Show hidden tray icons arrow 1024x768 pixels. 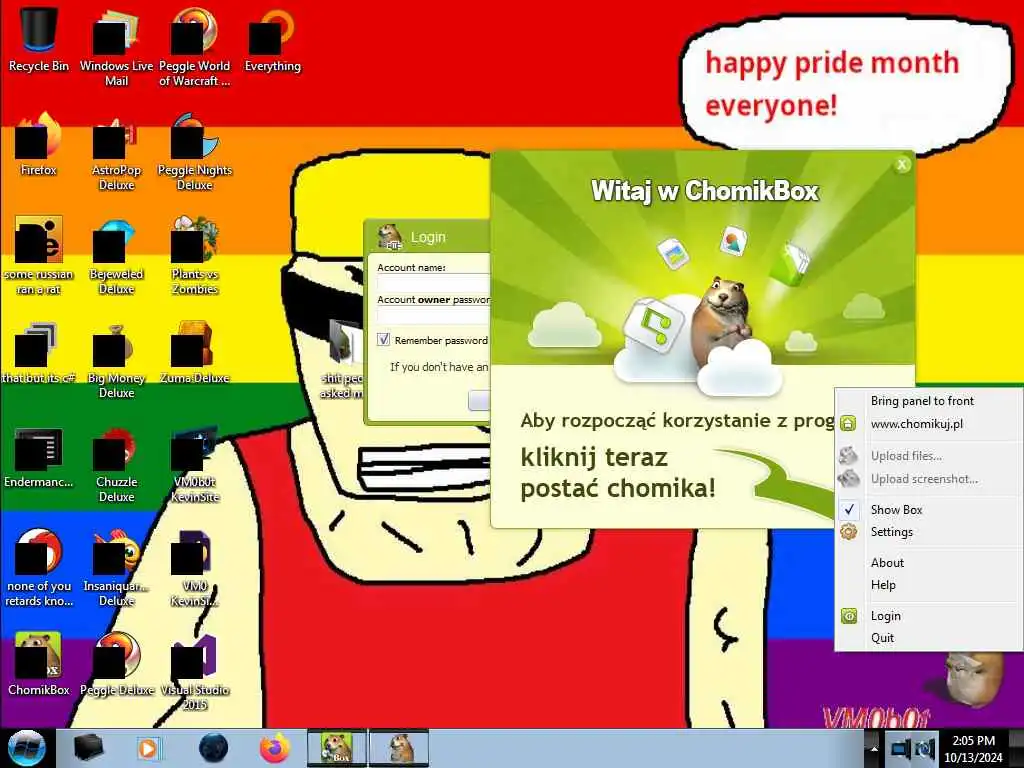(872, 748)
